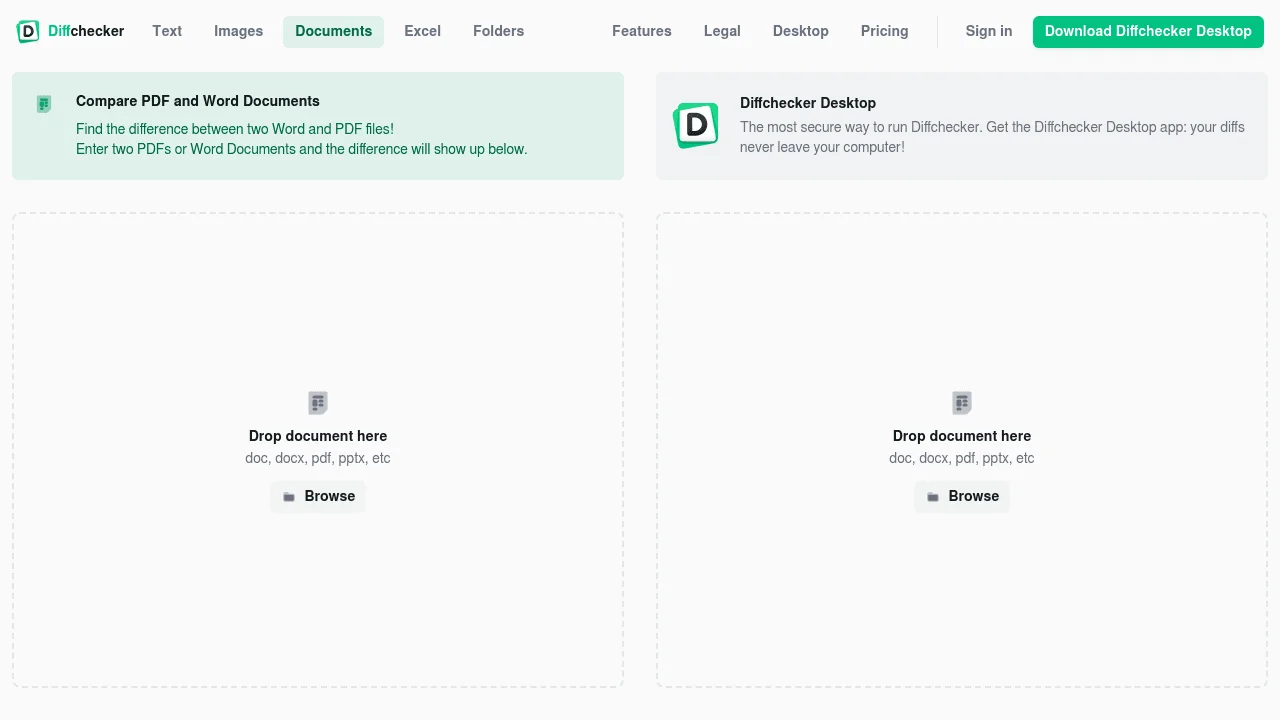This screenshot has height=720, width=1280.
Task: Click the Diffchecker Desktop 'D' app icon
Action: pyautogui.click(x=696, y=125)
